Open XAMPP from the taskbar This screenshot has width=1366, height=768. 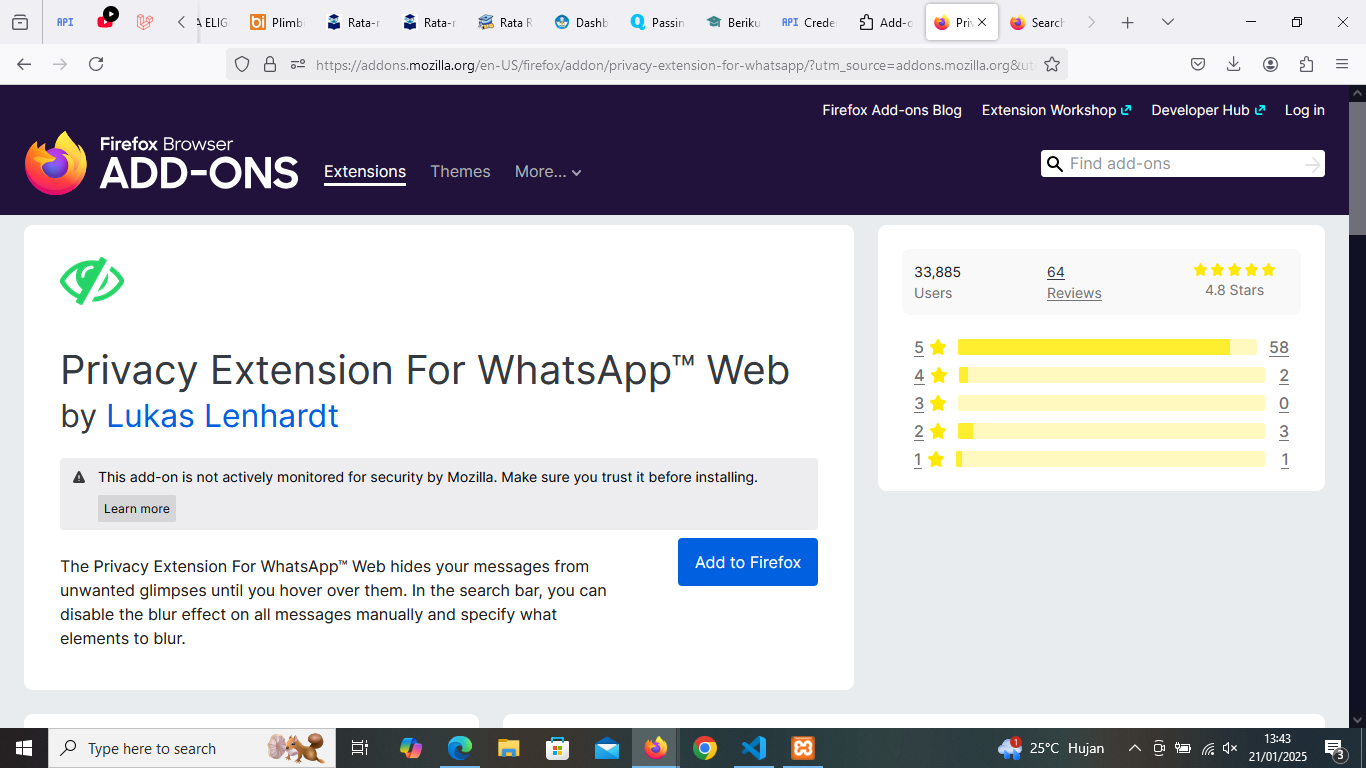803,748
